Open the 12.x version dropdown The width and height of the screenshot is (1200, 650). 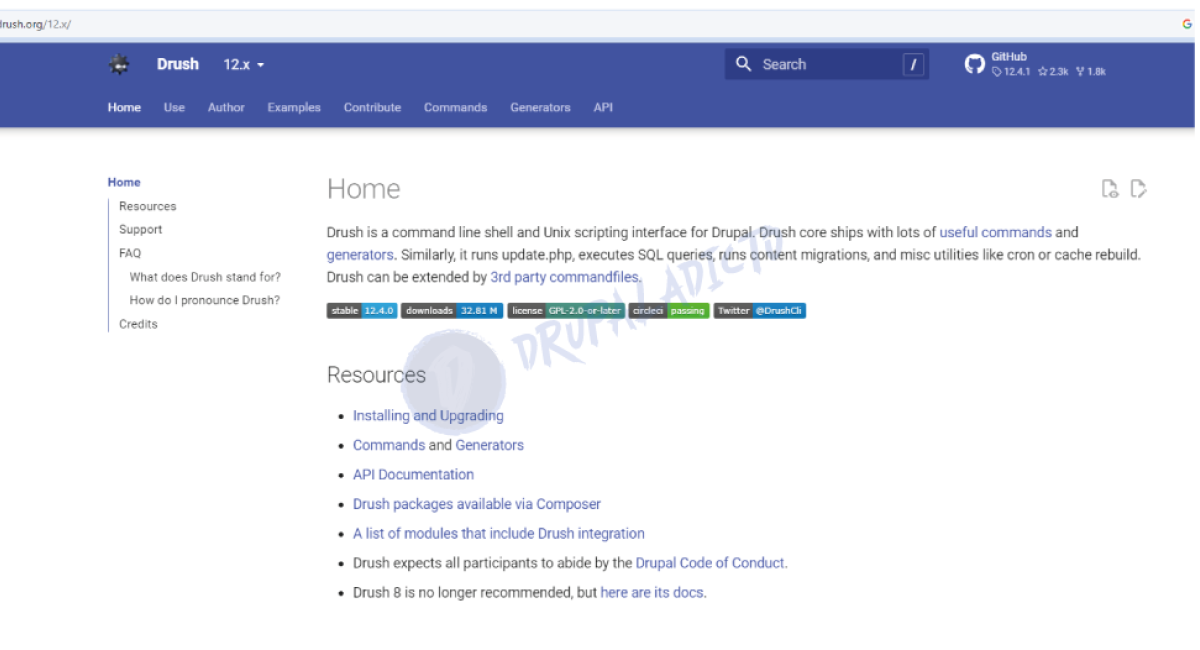[x=244, y=64]
